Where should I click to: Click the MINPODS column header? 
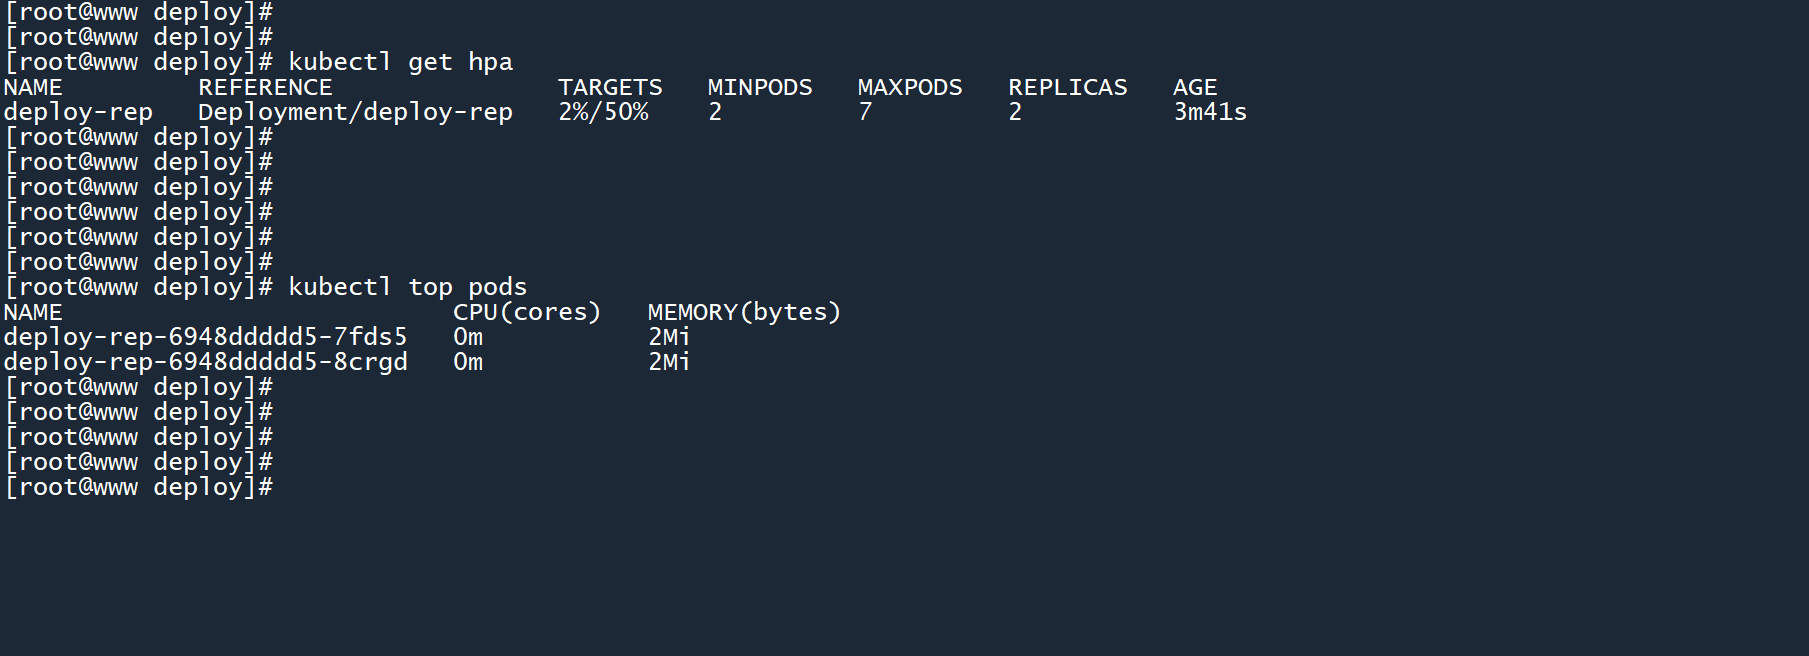760,88
